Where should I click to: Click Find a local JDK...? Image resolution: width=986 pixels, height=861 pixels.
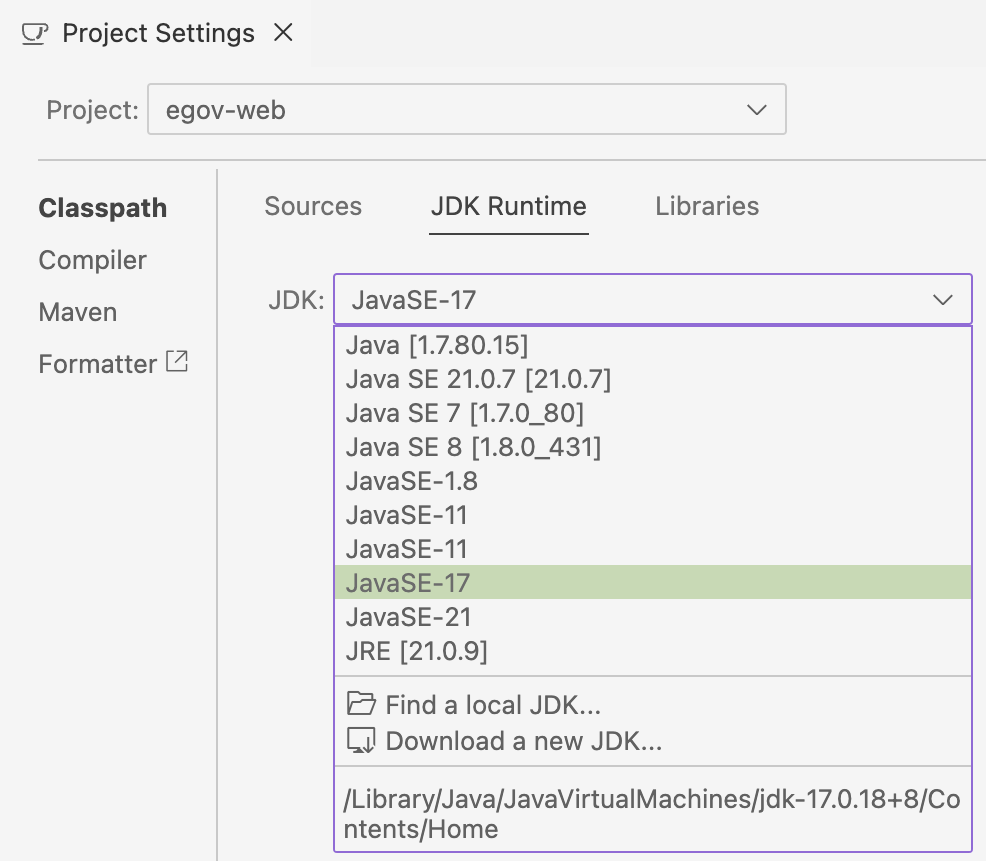pos(493,704)
